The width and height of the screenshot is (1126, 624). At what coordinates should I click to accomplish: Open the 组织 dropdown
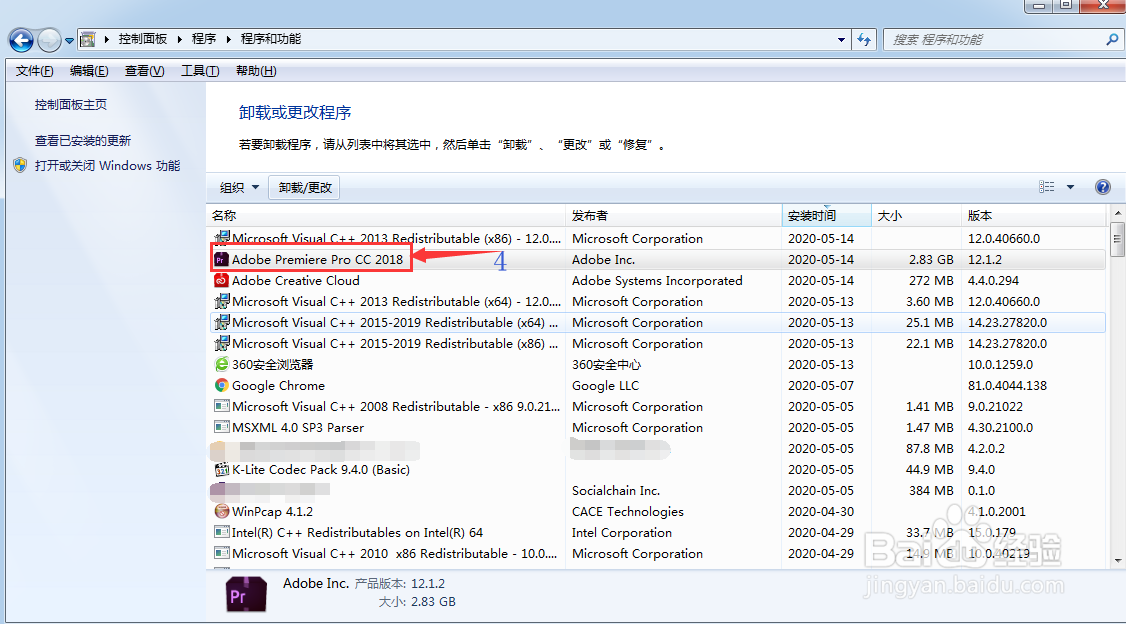tap(238, 187)
